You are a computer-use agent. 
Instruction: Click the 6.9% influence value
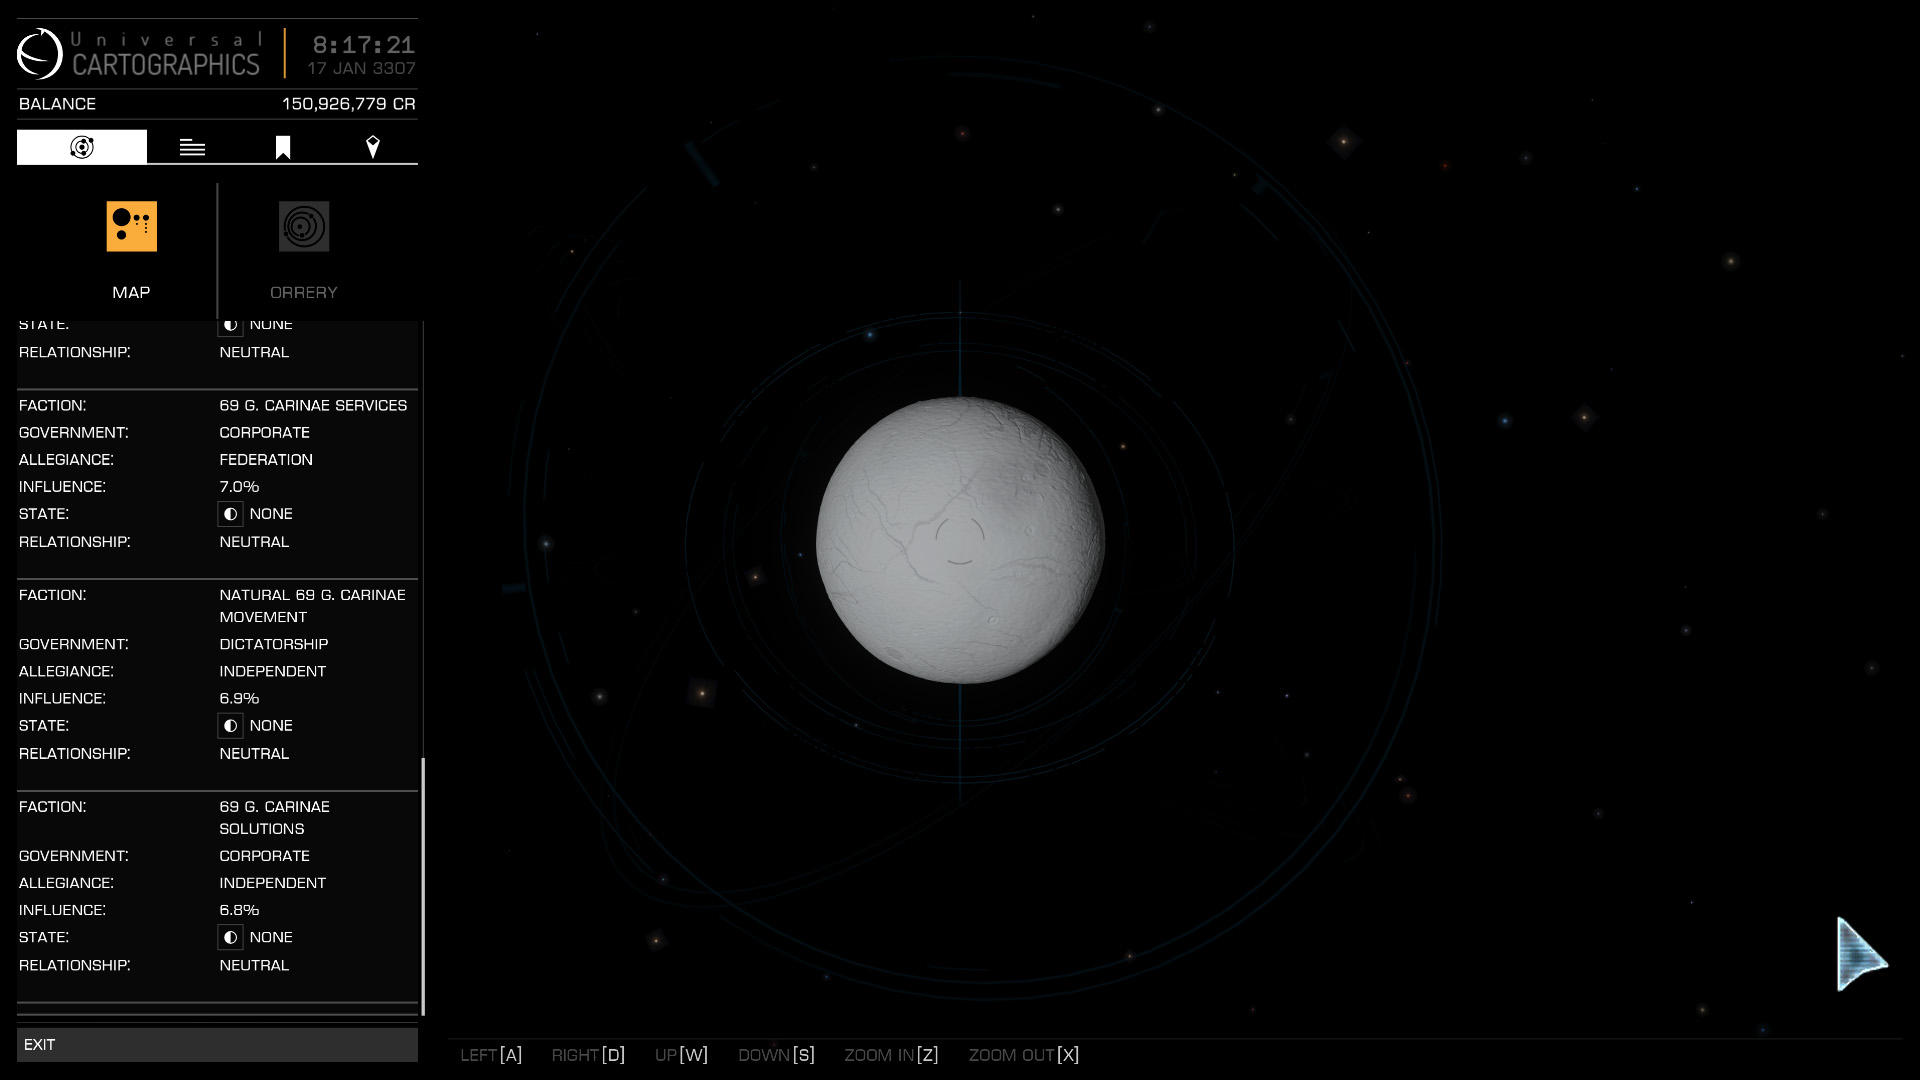(x=239, y=699)
